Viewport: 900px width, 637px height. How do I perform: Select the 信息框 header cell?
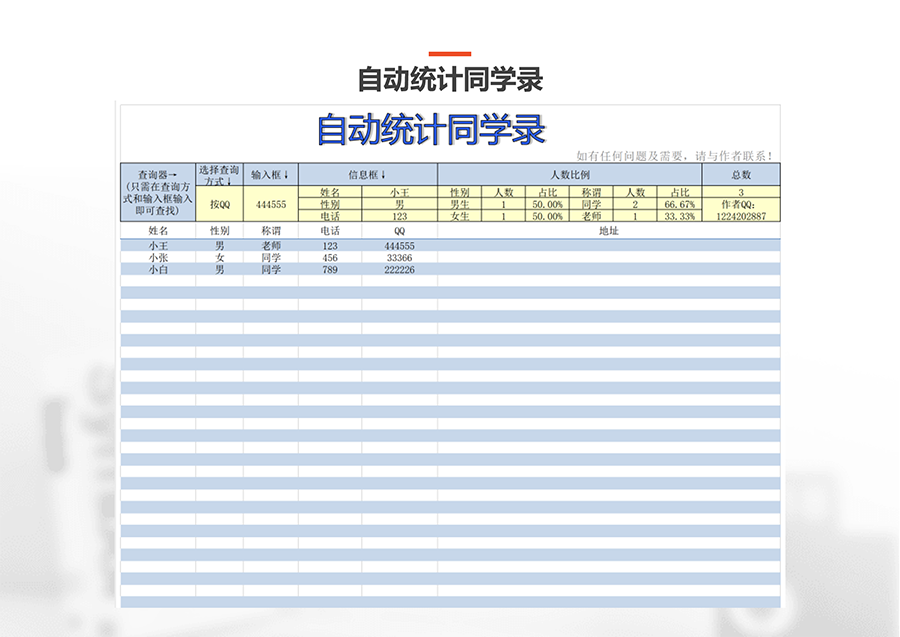[367, 175]
